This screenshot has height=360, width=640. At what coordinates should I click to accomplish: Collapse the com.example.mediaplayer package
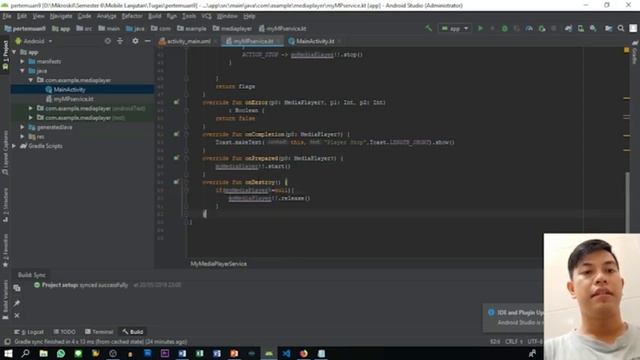31,80
